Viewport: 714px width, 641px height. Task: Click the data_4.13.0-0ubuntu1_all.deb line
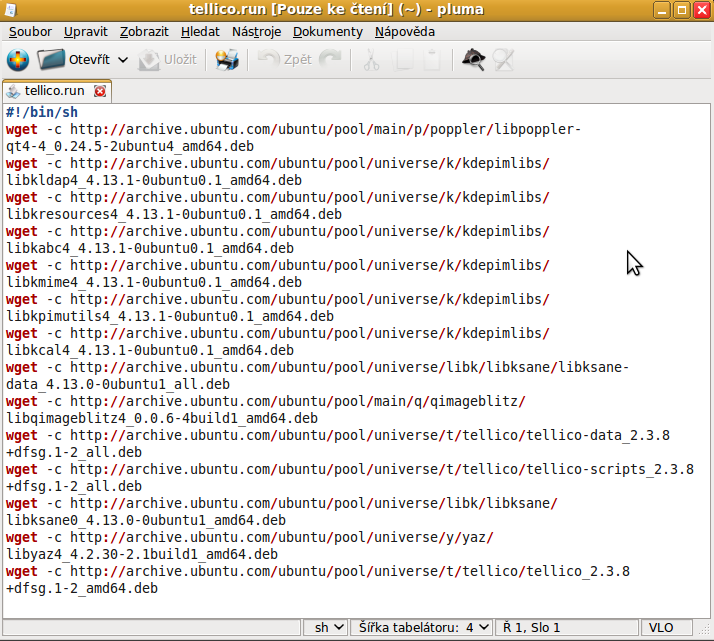[x=118, y=384]
